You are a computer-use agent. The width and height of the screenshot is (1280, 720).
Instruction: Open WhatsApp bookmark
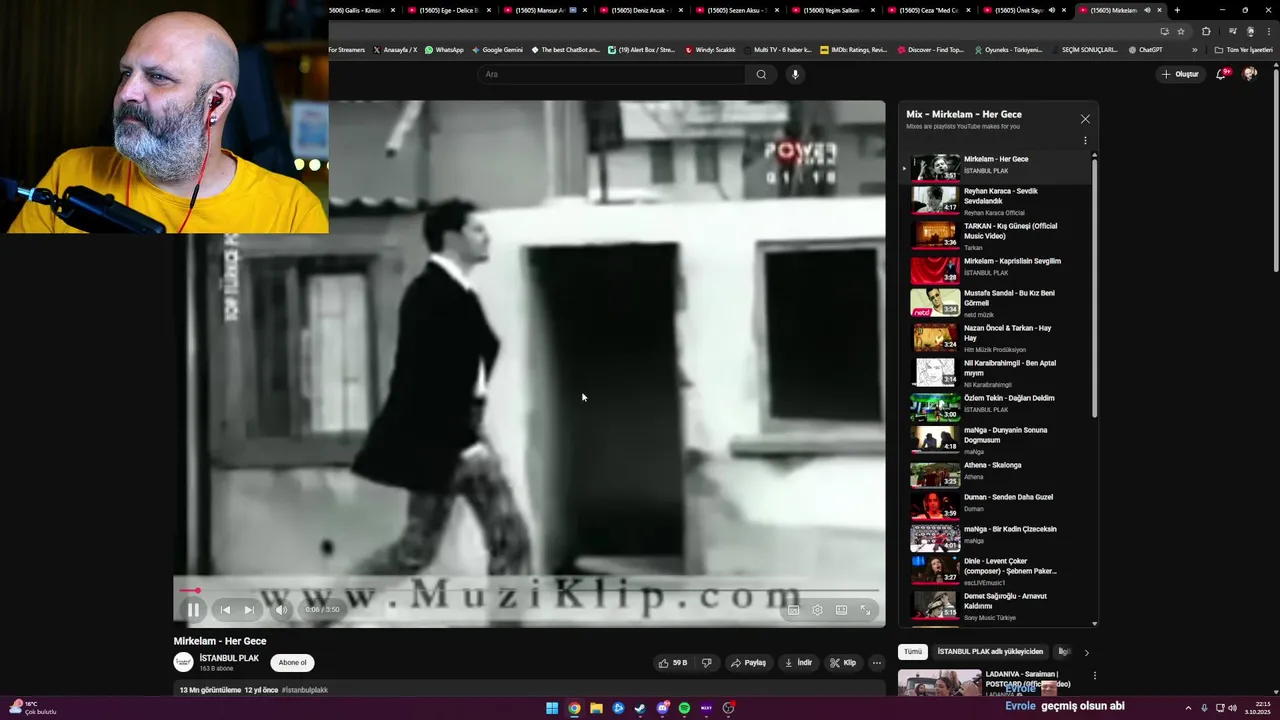pyautogui.click(x=444, y=50)
